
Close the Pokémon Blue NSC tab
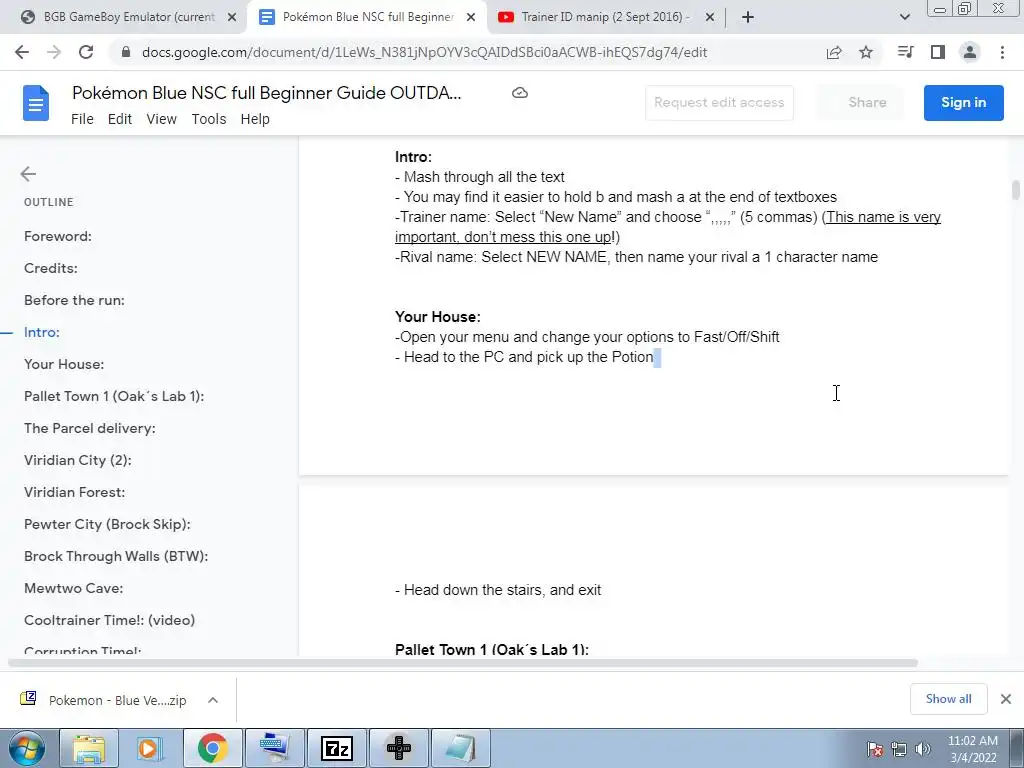[471, 18]
